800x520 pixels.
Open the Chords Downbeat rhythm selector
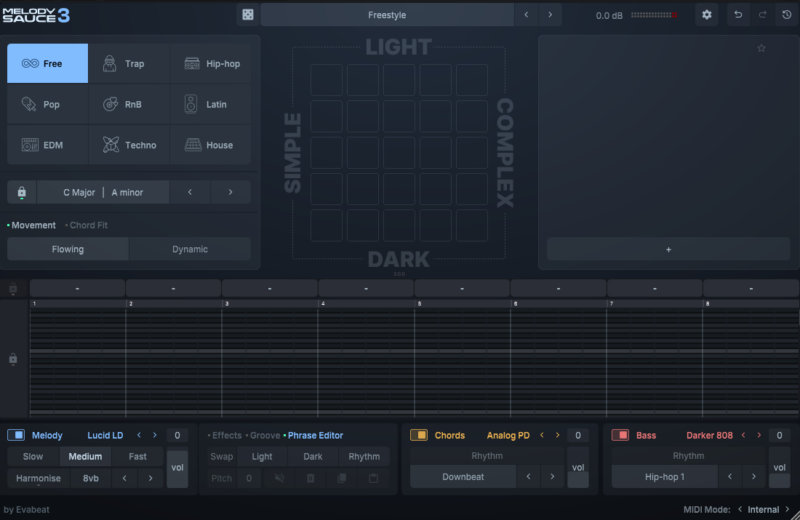(463, 477)
